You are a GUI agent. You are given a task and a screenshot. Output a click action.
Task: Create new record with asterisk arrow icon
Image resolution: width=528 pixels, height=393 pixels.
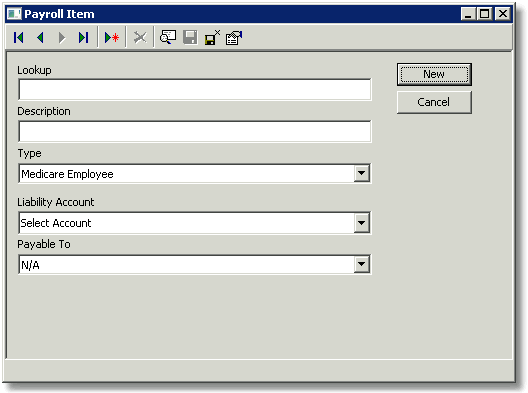pyautogui.click(x=112, y=37)
